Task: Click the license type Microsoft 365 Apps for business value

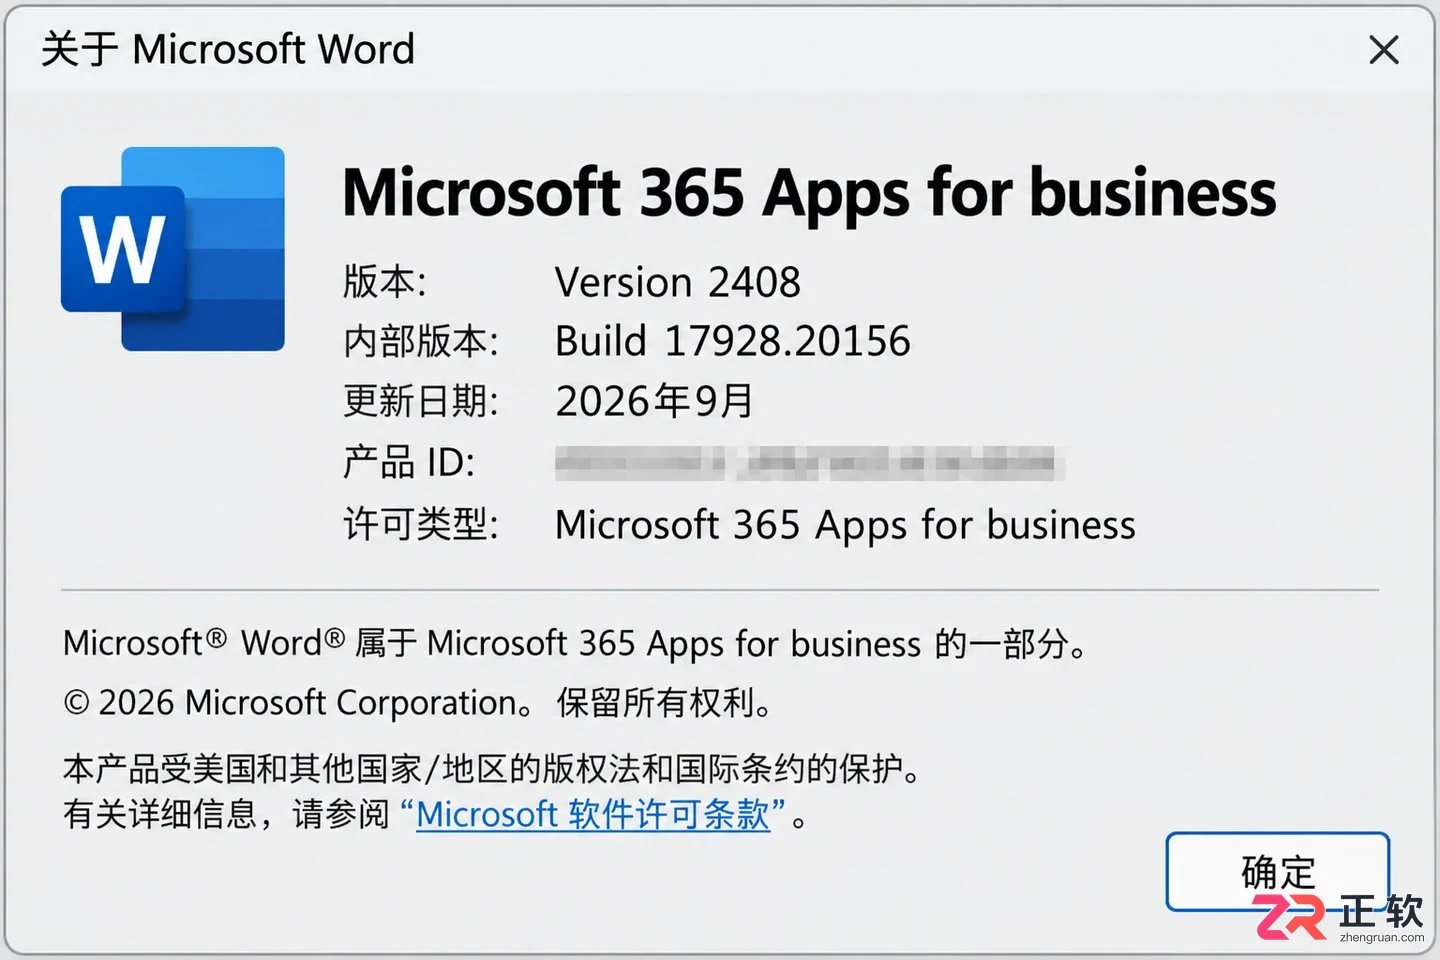Action: [846, 525]
